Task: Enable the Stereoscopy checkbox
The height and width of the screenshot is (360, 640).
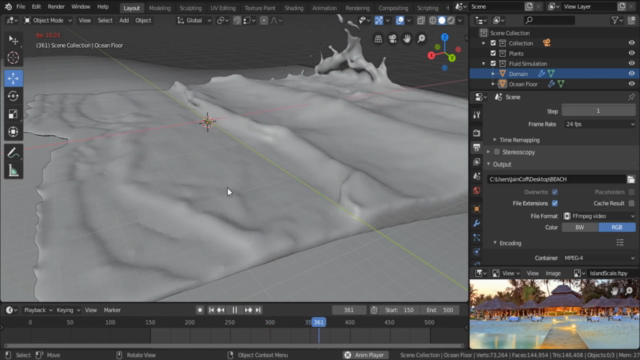Action: tap(497, 152)
